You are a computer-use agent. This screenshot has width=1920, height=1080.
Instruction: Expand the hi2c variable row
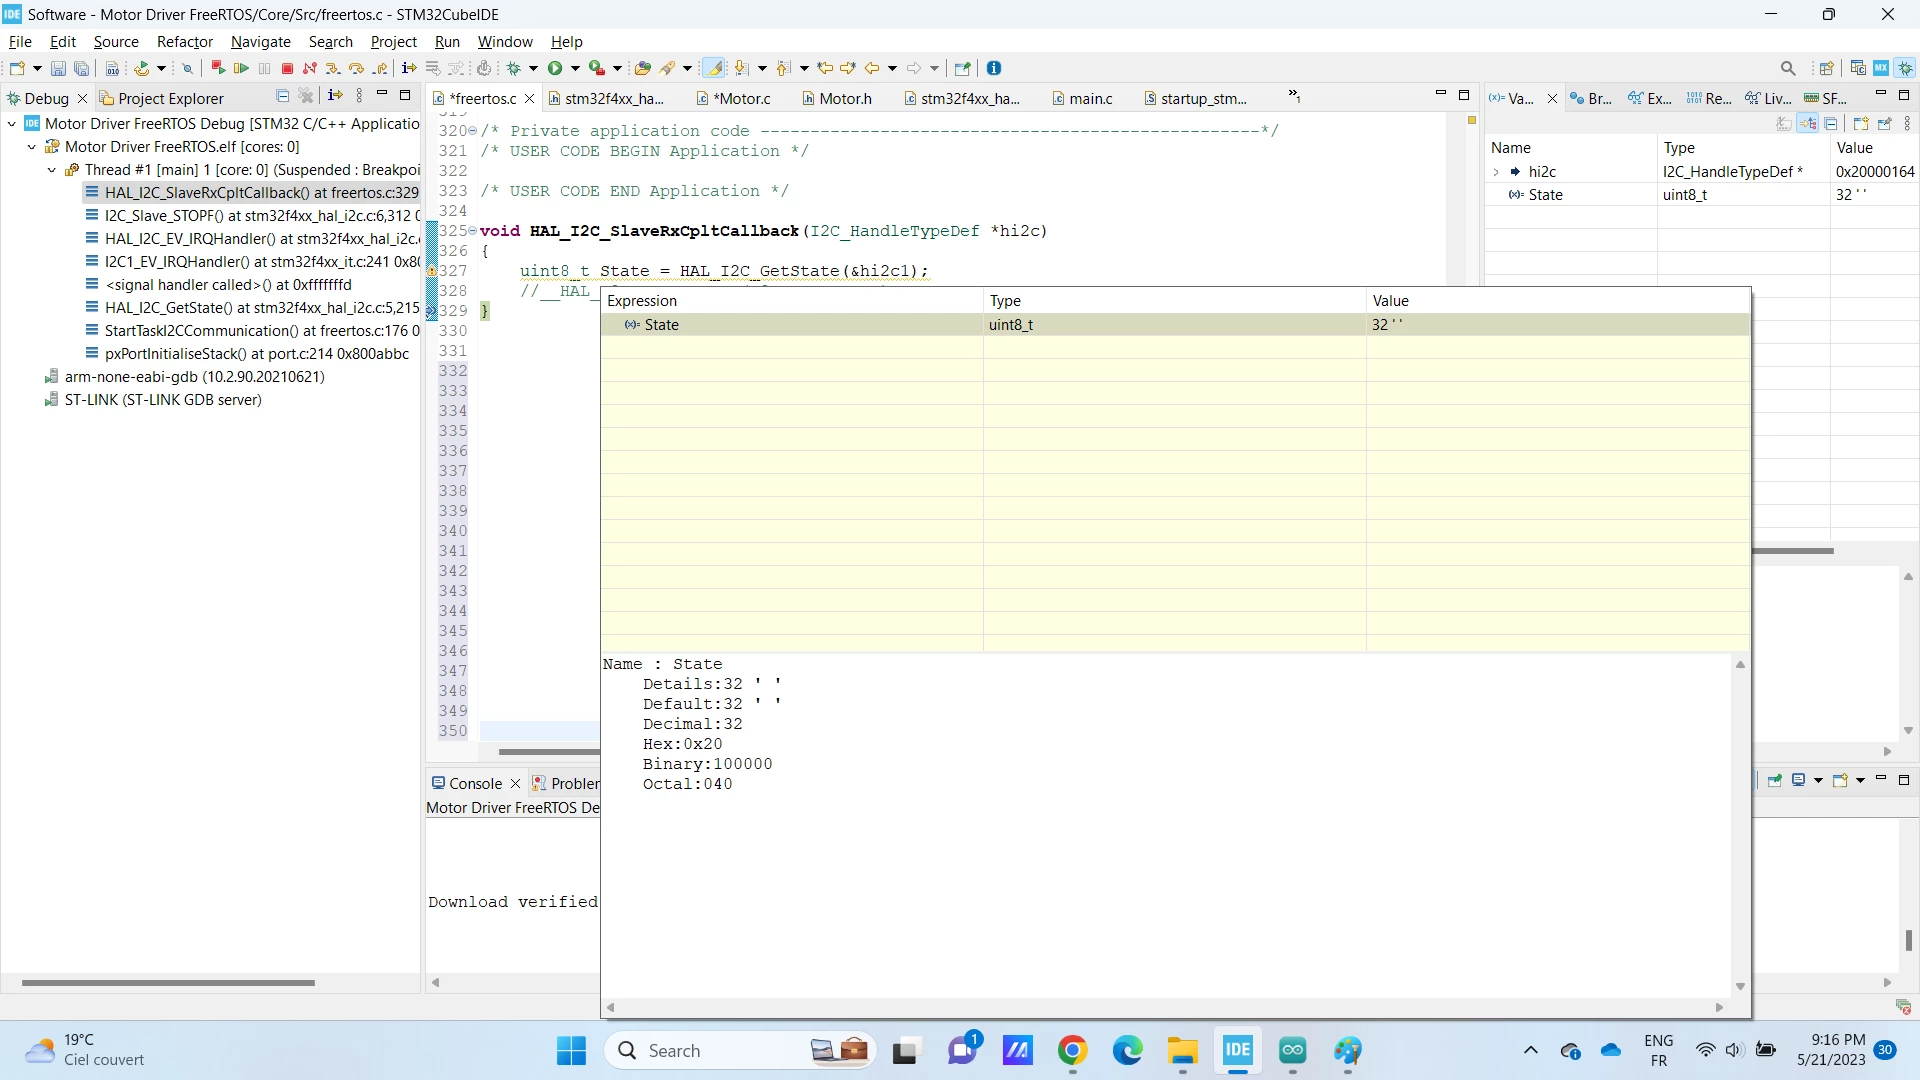pyautogui.click(x=1496, y=172)
